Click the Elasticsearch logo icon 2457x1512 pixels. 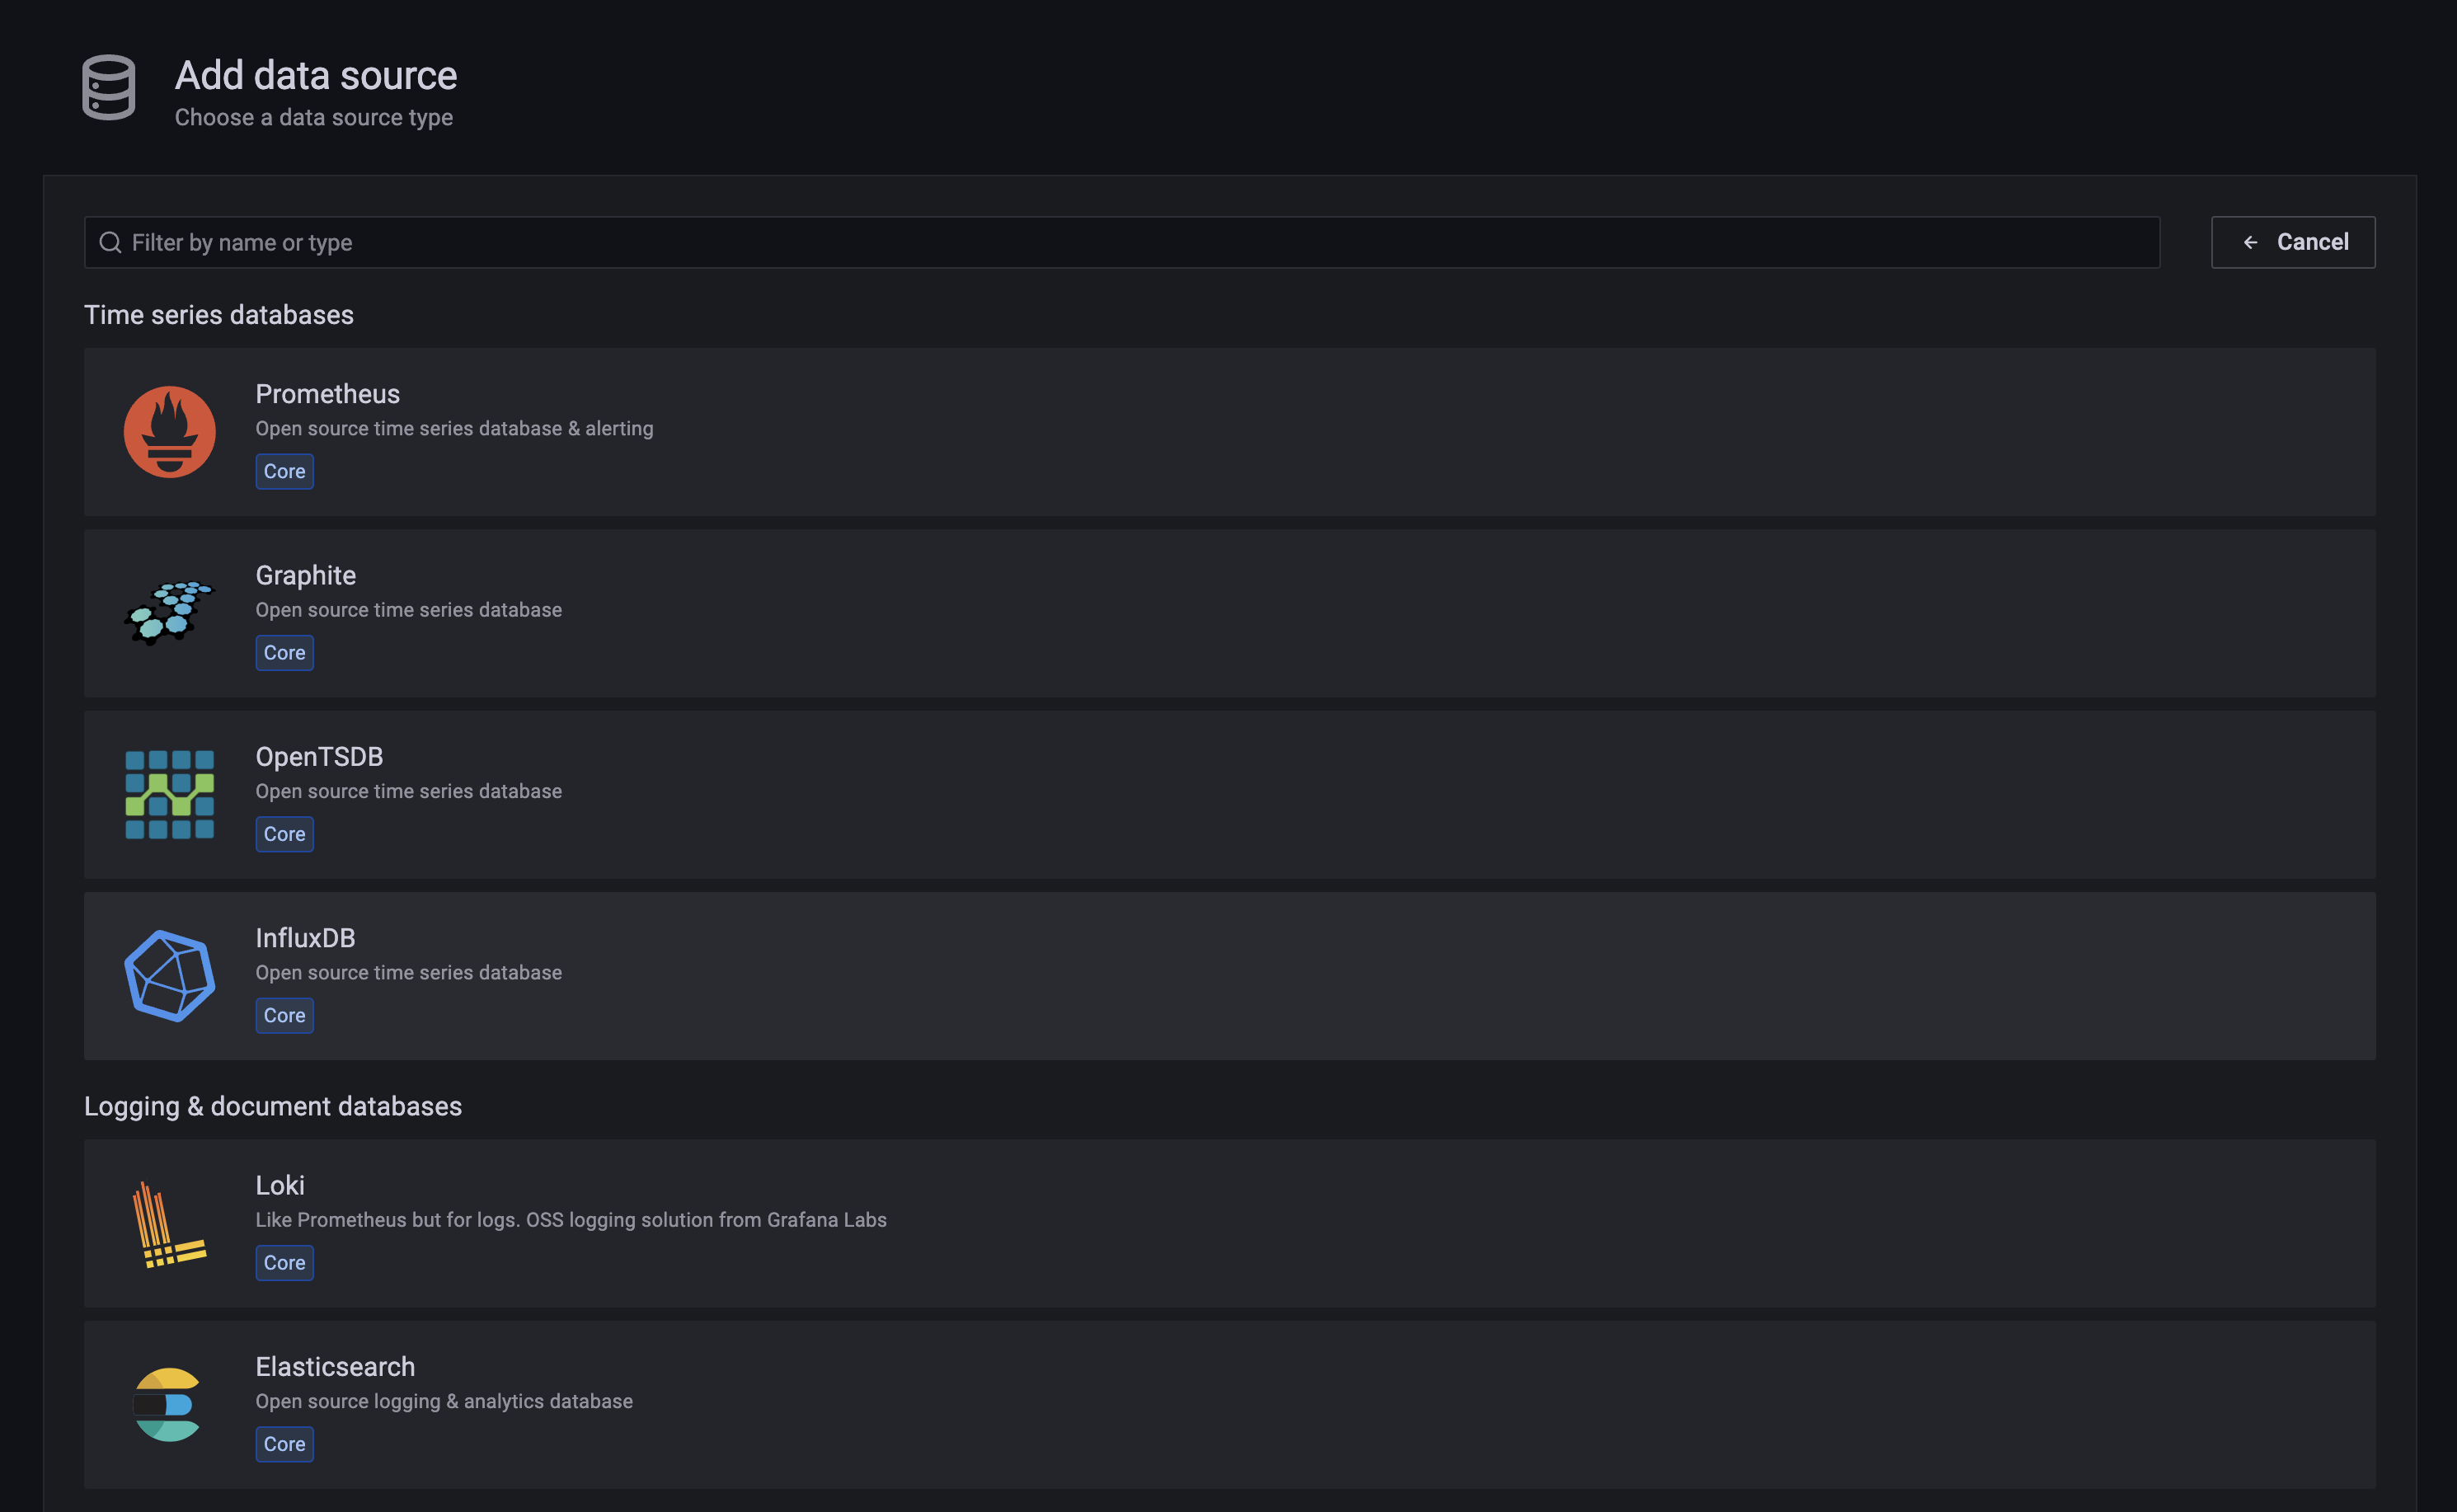coord(169,1405)
